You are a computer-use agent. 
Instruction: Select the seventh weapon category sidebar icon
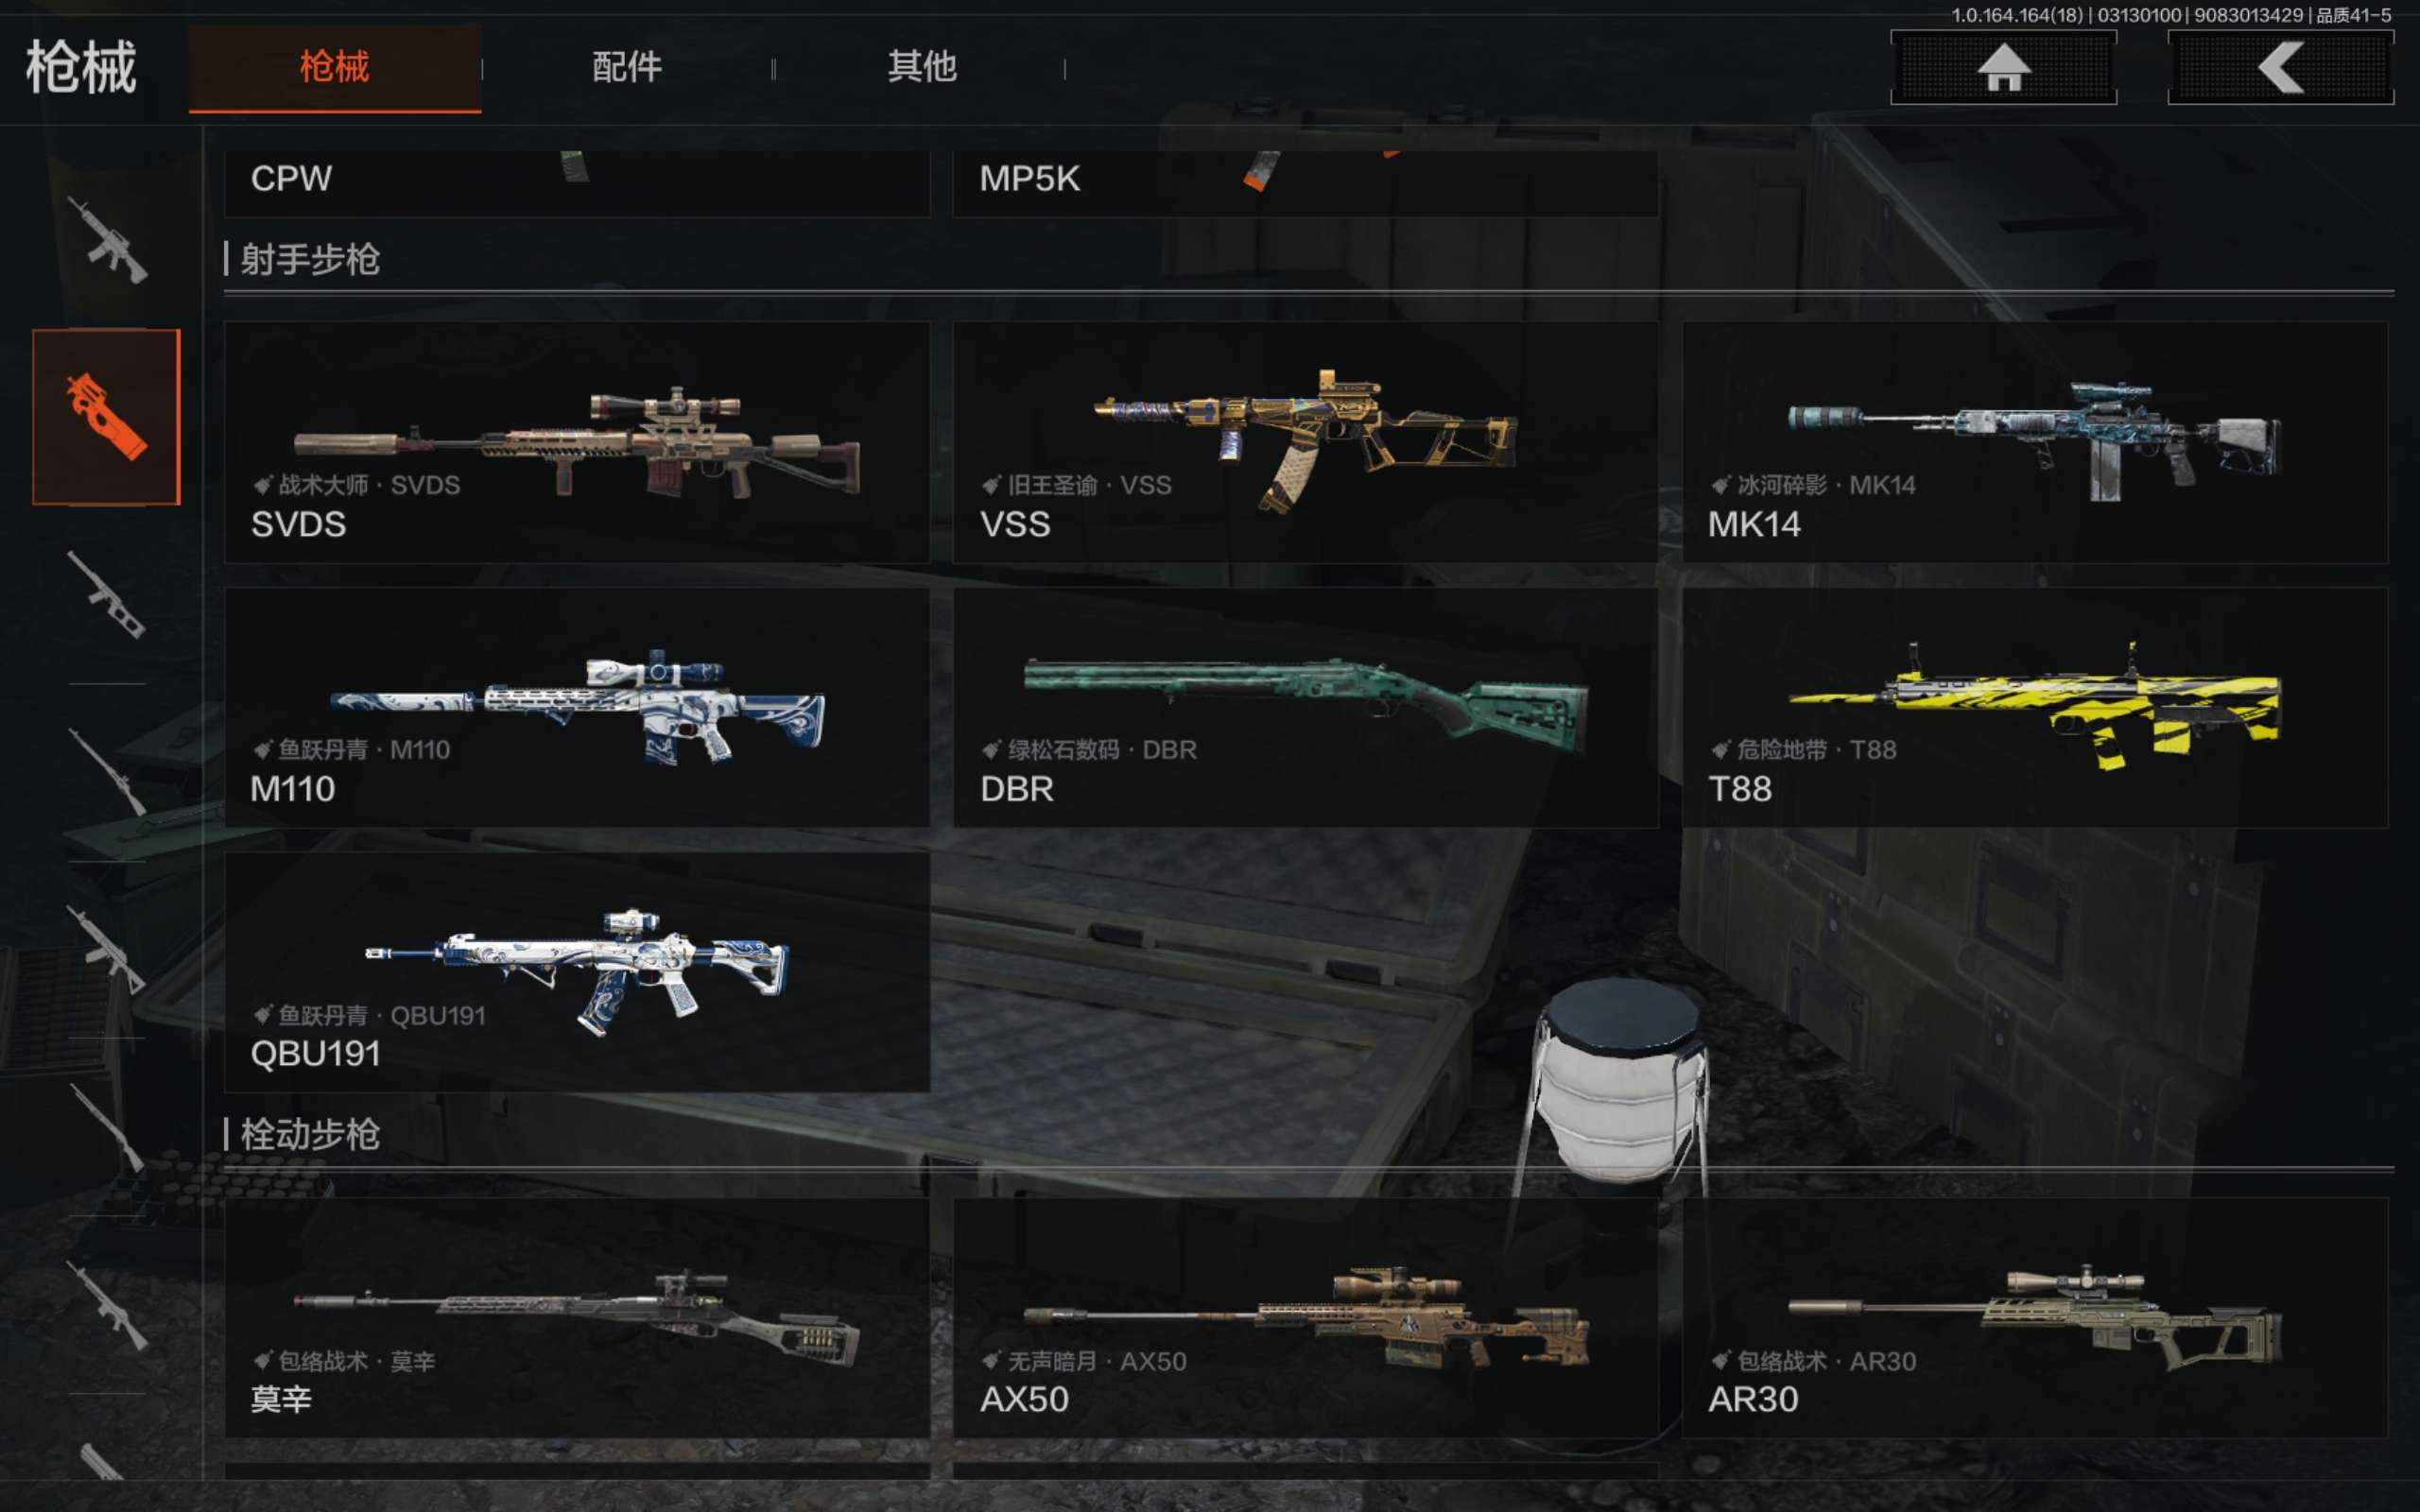tap(107, 1305)
